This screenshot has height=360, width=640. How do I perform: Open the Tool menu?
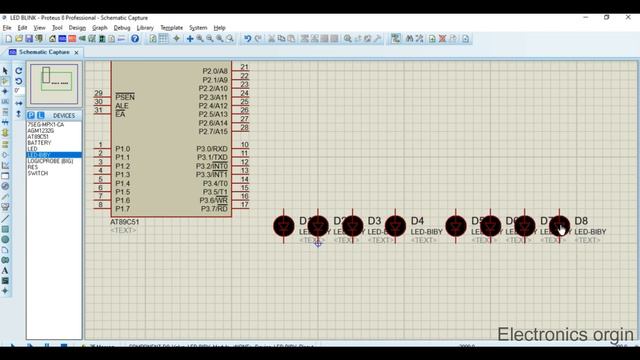click(57, 28)
